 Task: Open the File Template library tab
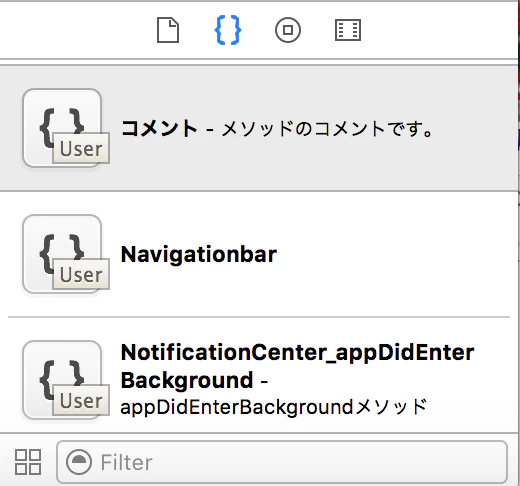(168, 30)
